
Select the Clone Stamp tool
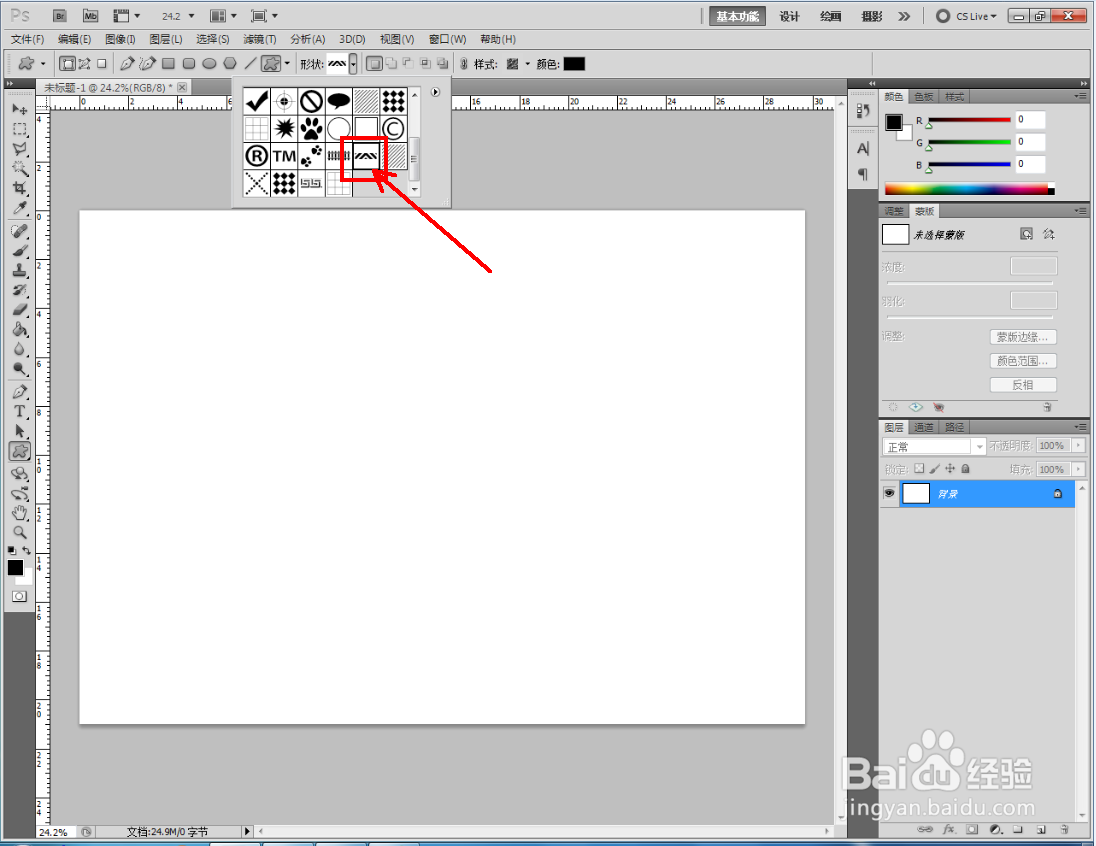[20, 271]
